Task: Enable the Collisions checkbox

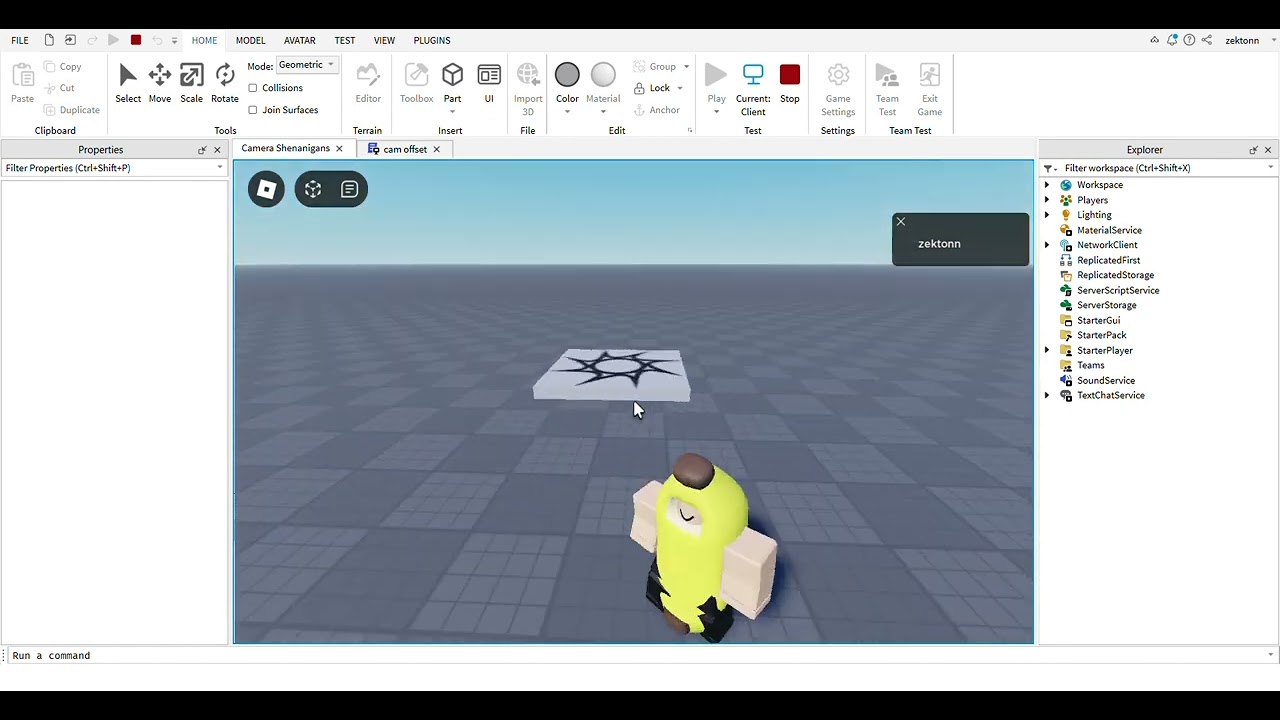Action: pyautogui.click(x=253, y=88)
